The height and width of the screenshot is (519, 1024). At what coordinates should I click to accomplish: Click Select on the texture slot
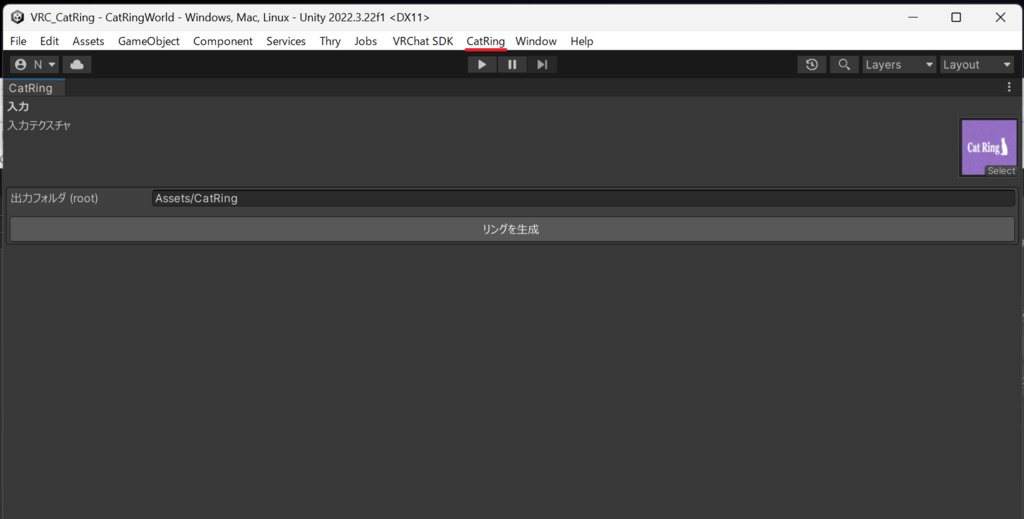(x=1001, y=171)
